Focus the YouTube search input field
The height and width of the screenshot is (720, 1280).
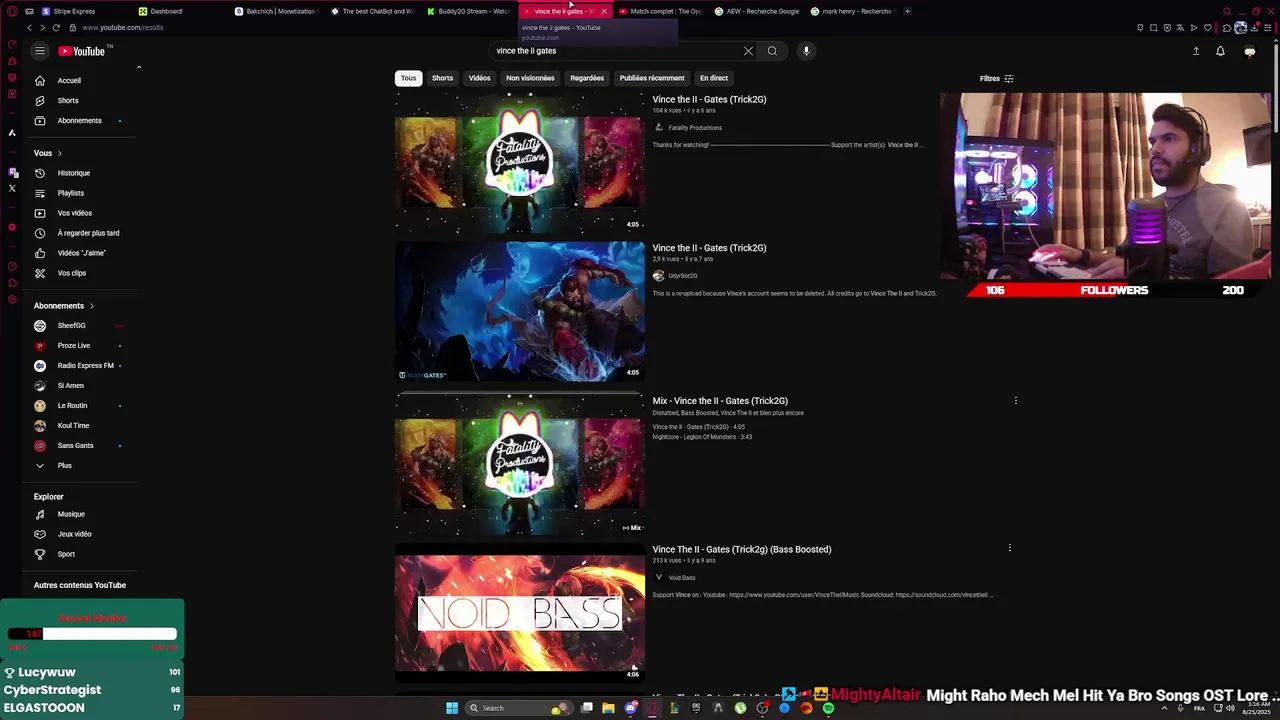click(615, 51)
